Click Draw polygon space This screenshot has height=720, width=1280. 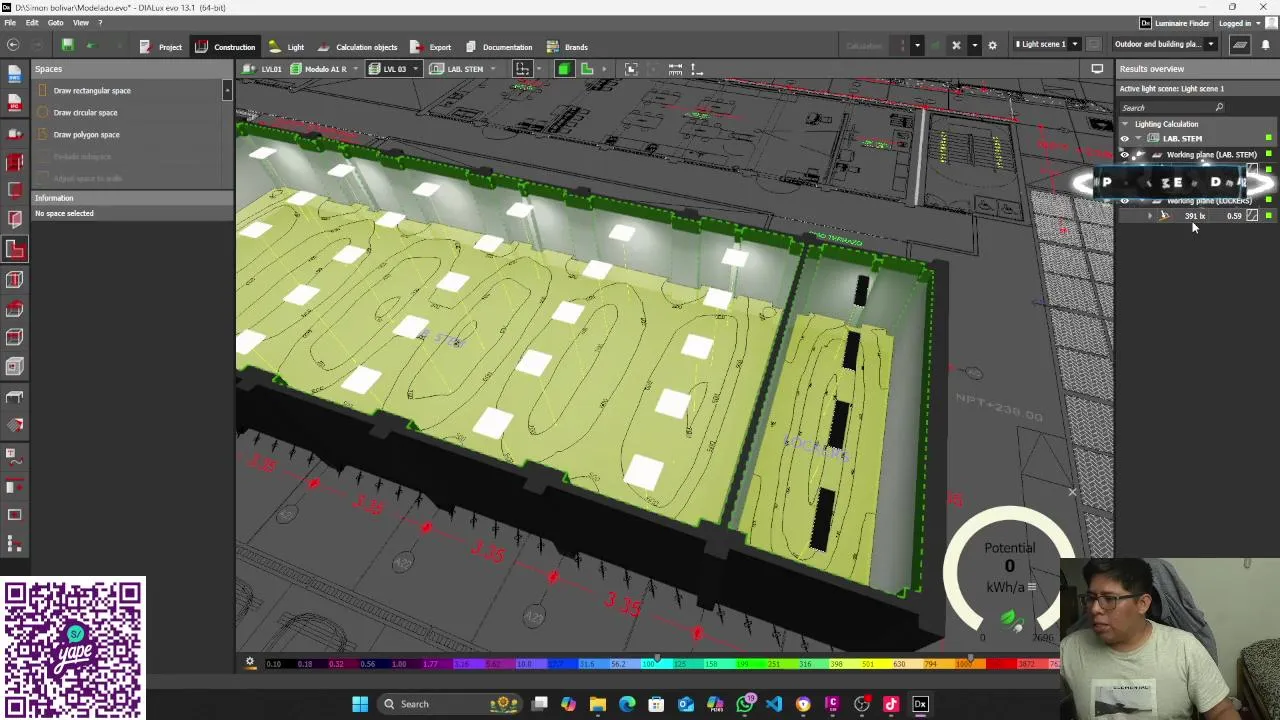click(x=87, y=134)
